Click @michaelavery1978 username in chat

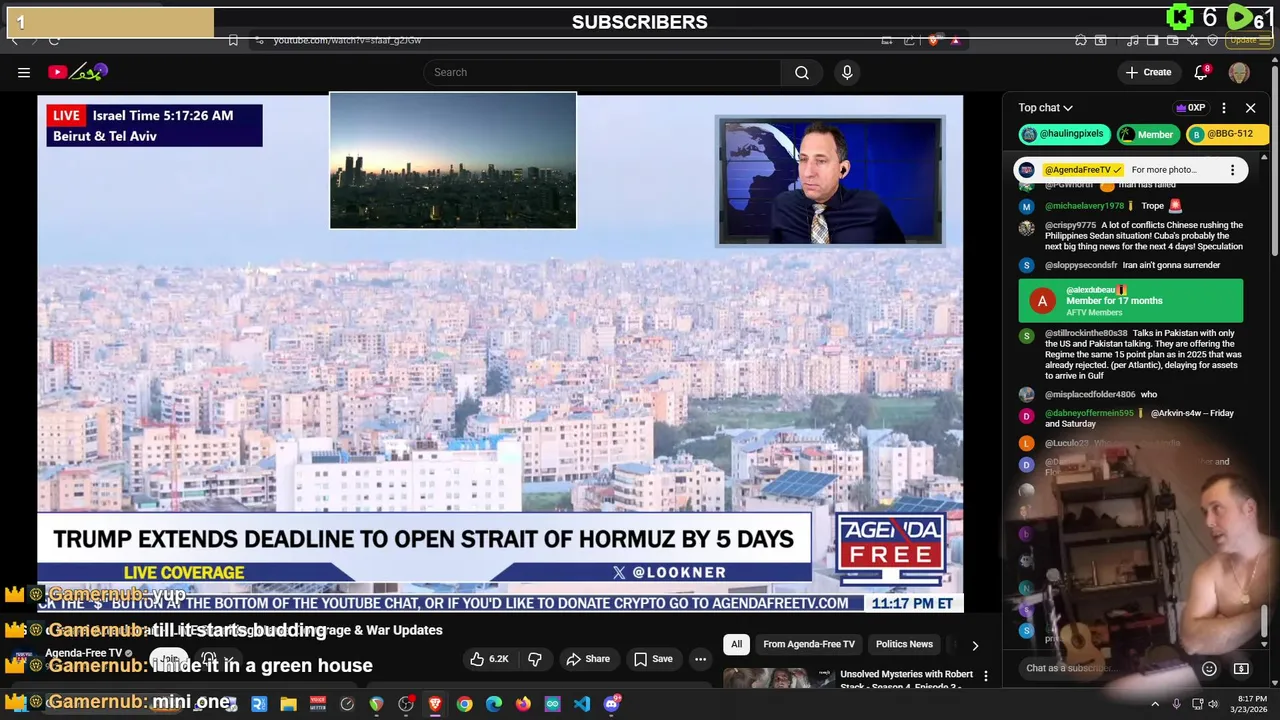click(x=1084, y=206)
